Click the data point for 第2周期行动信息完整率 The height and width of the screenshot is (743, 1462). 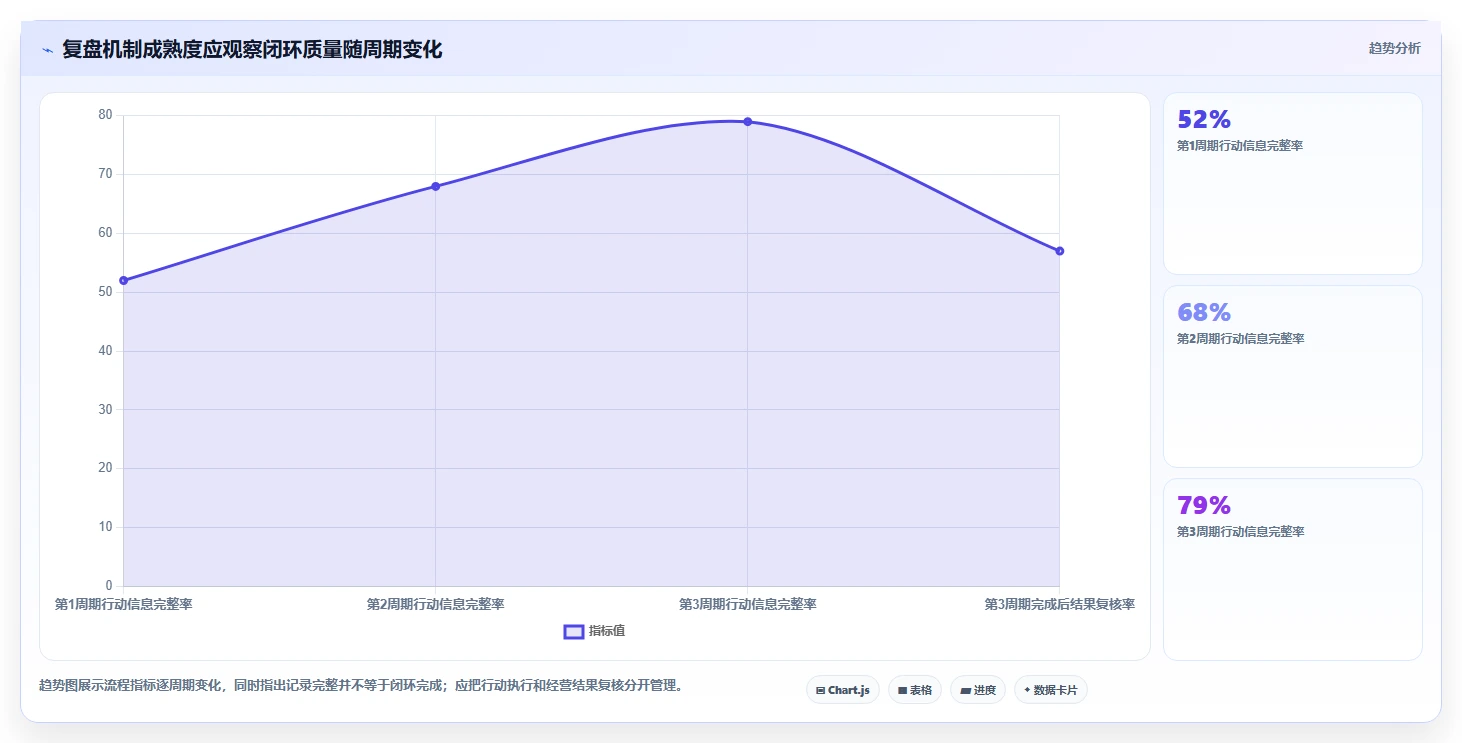pyautogui.click(x=435, y=186)
